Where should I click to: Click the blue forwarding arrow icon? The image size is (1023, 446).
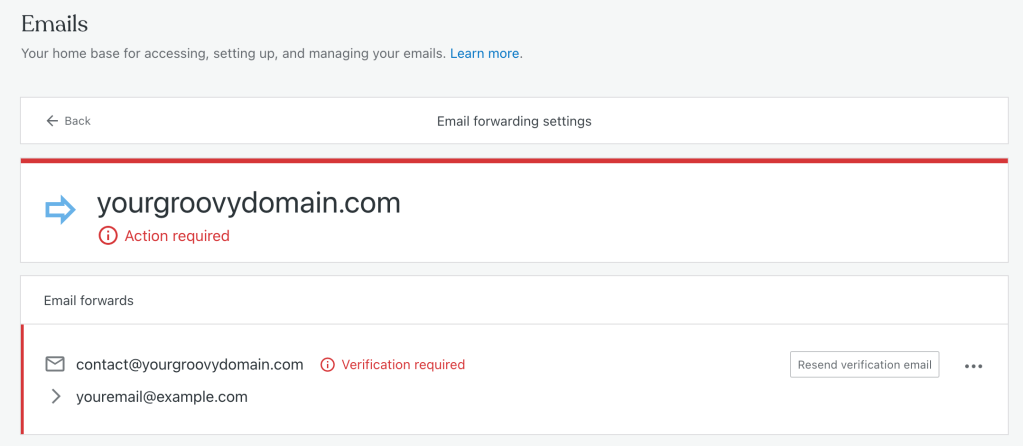61,209
